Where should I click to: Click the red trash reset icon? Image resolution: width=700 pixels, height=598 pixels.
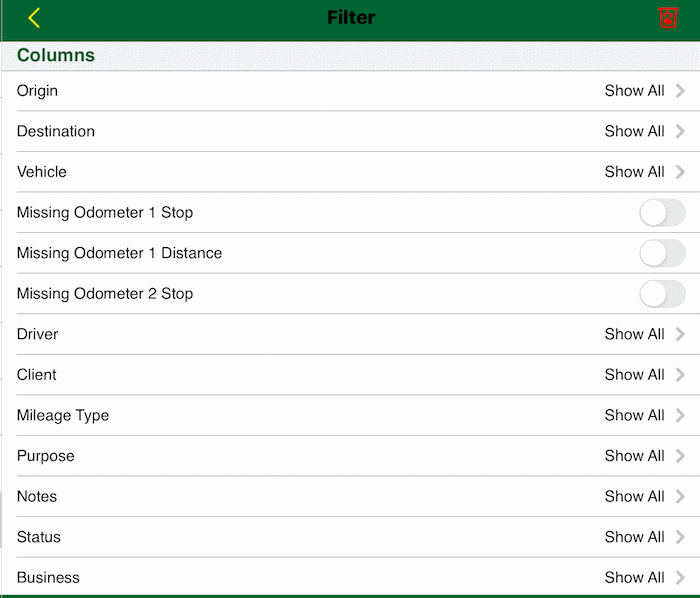(x=667, y=18)
